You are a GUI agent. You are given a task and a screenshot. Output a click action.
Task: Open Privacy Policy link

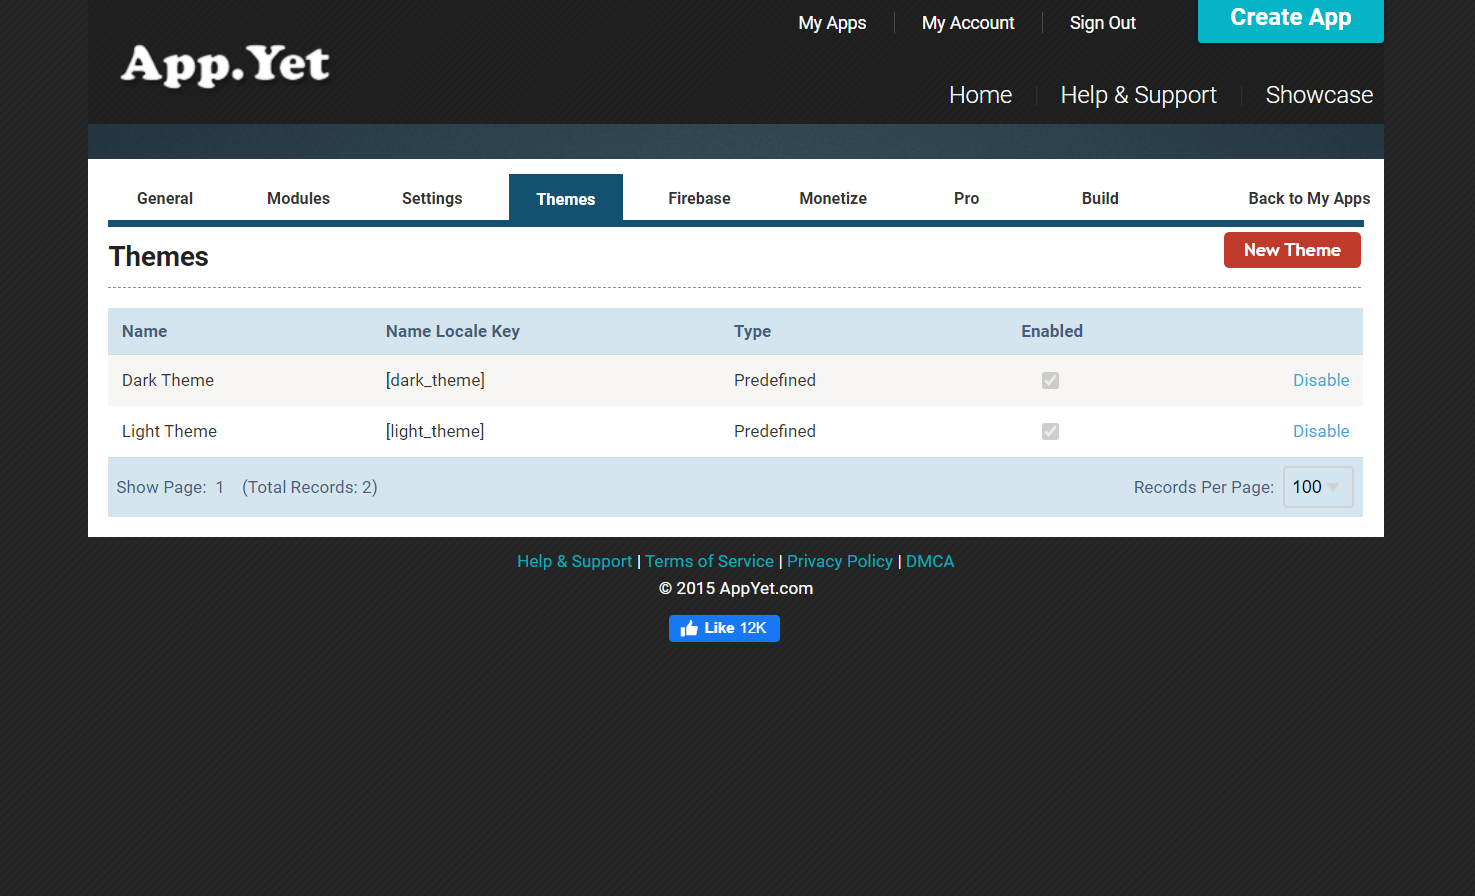839,561
